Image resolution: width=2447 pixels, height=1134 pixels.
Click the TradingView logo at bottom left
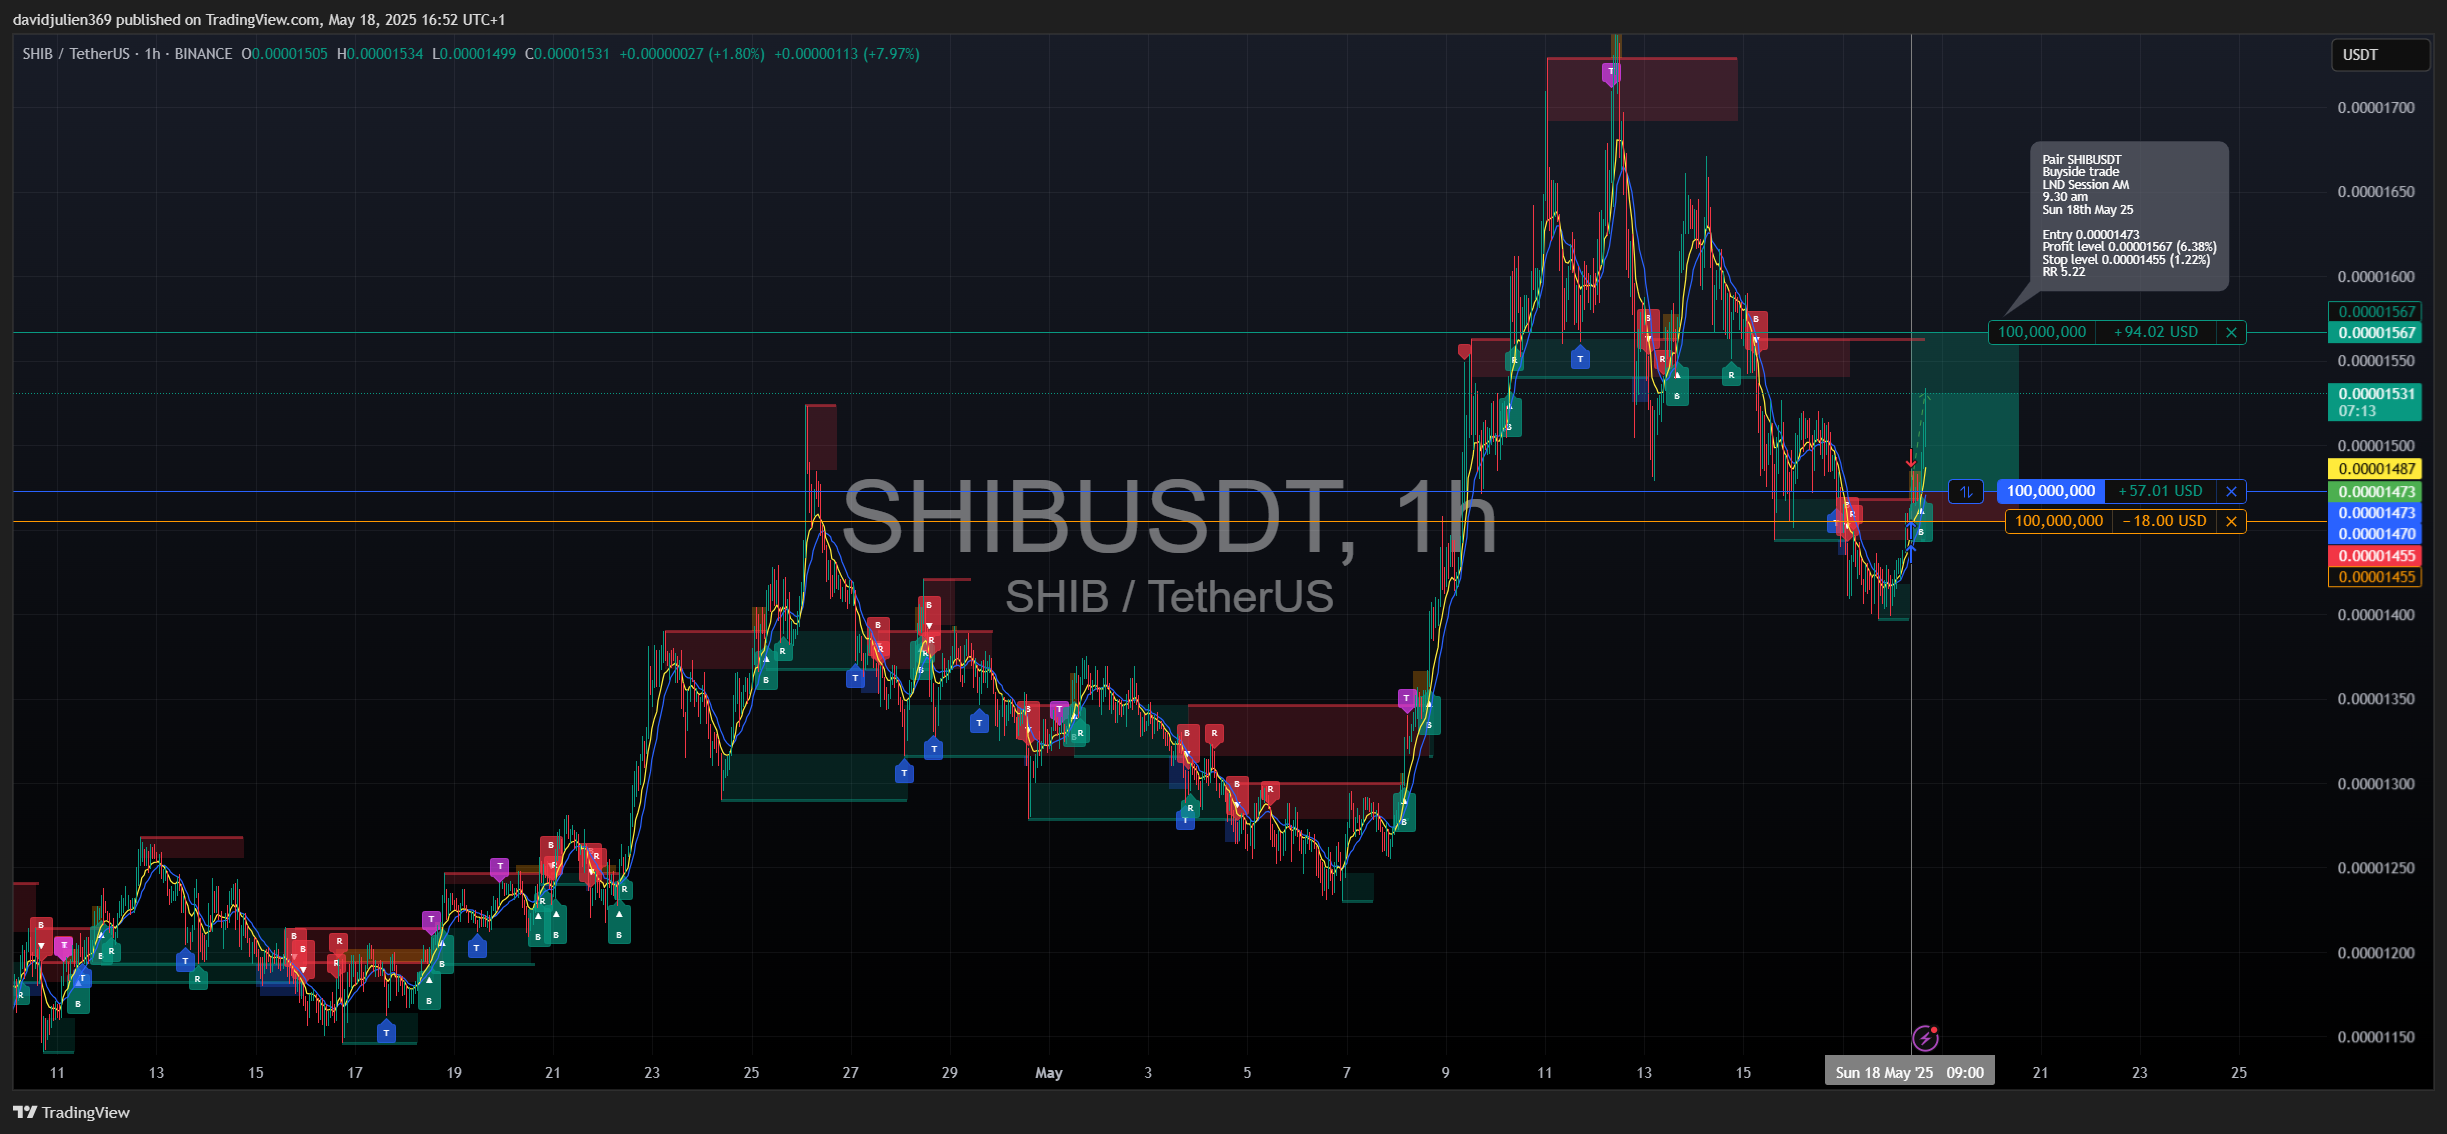pyautogui.click(x=71, y=1112)
